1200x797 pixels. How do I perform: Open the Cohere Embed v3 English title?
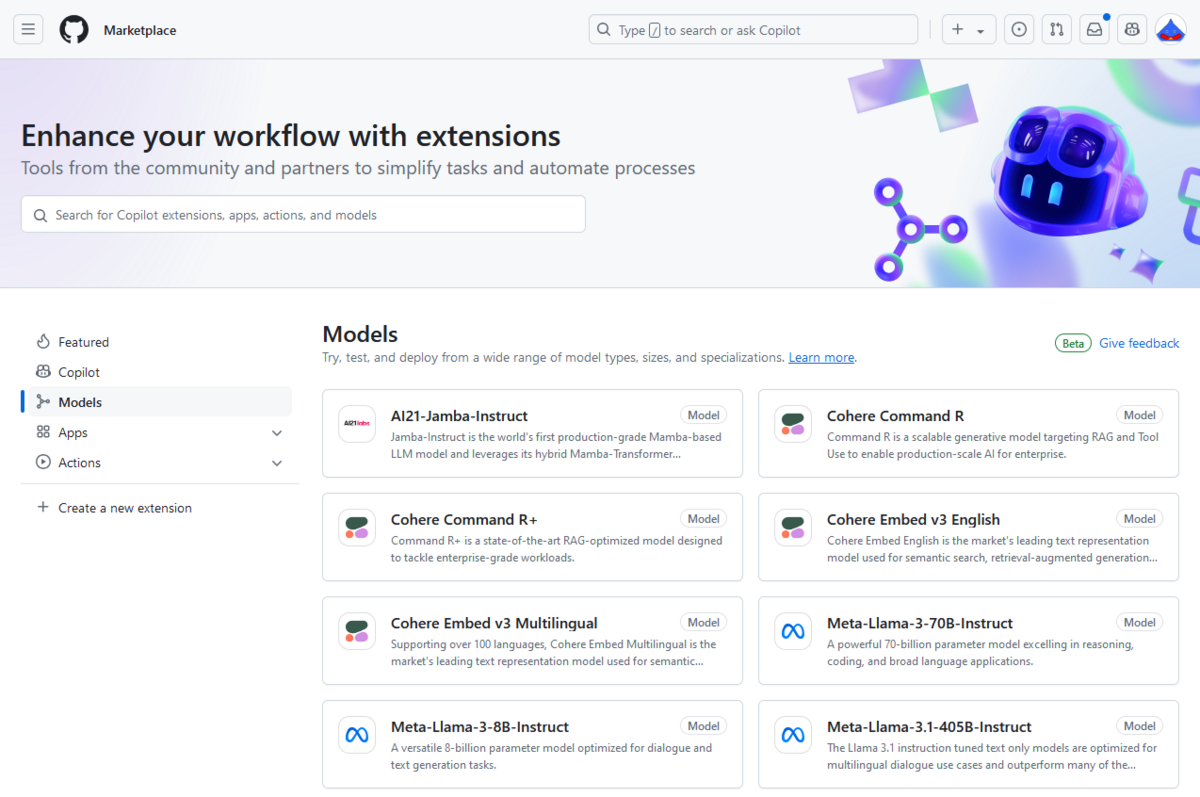(913, 520)
